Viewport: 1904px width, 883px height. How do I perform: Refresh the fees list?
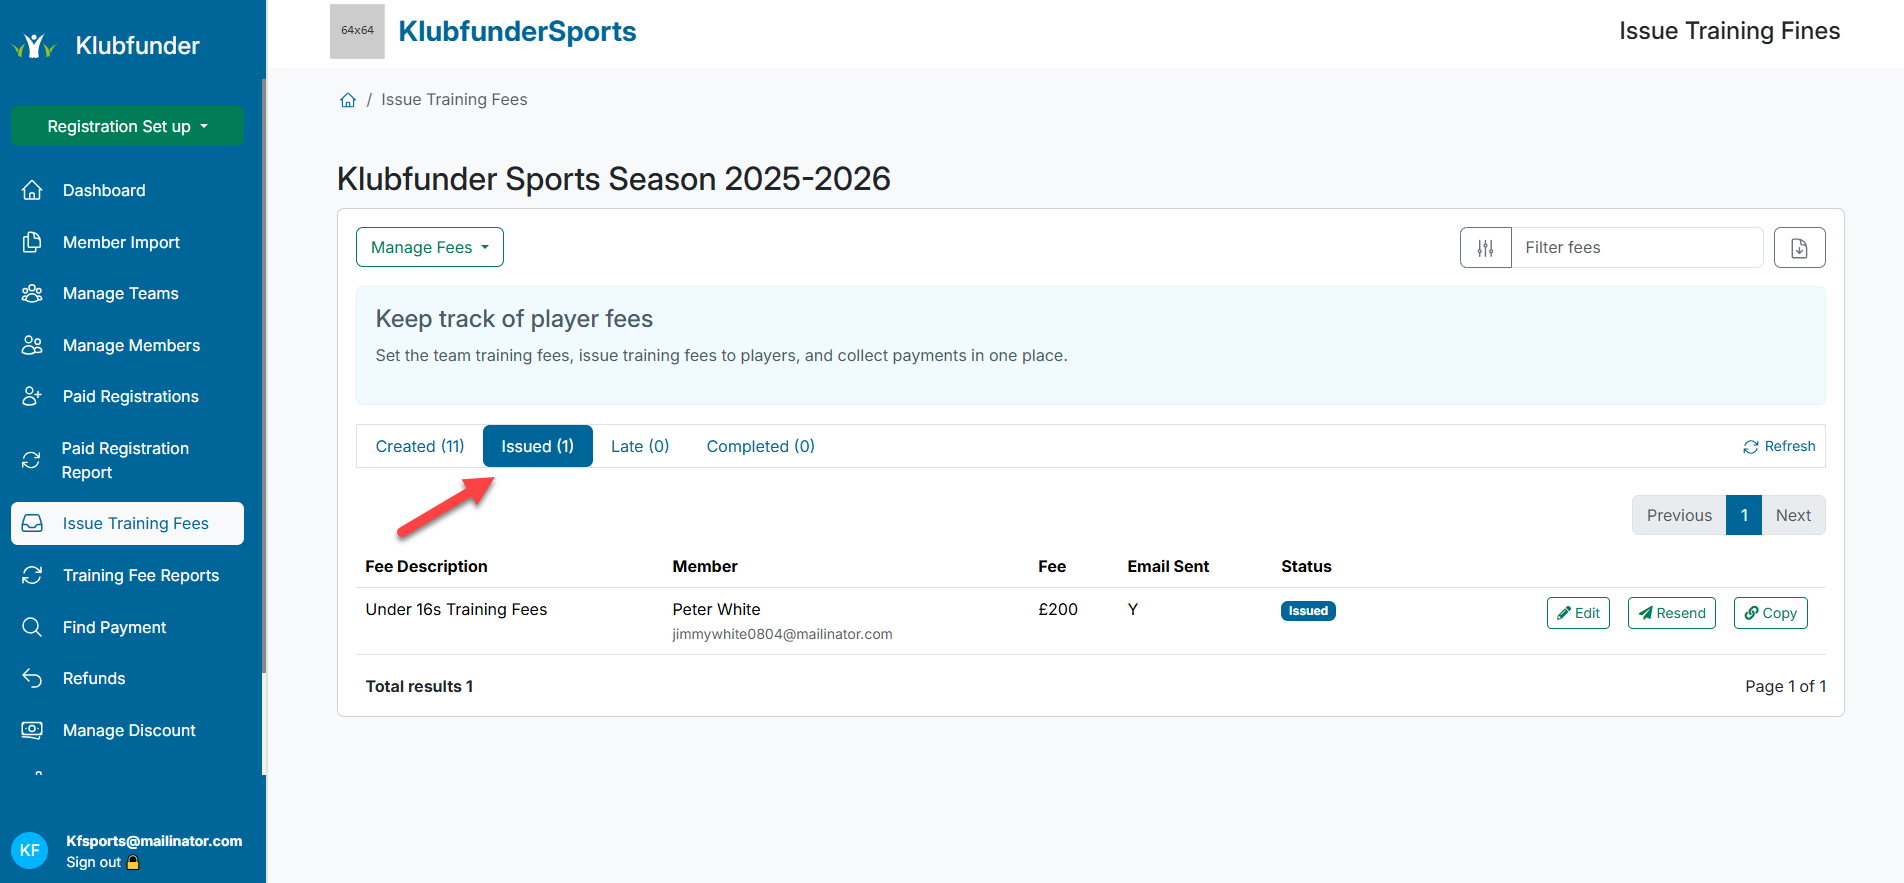pyautogui.click(x=1779, y=446)
